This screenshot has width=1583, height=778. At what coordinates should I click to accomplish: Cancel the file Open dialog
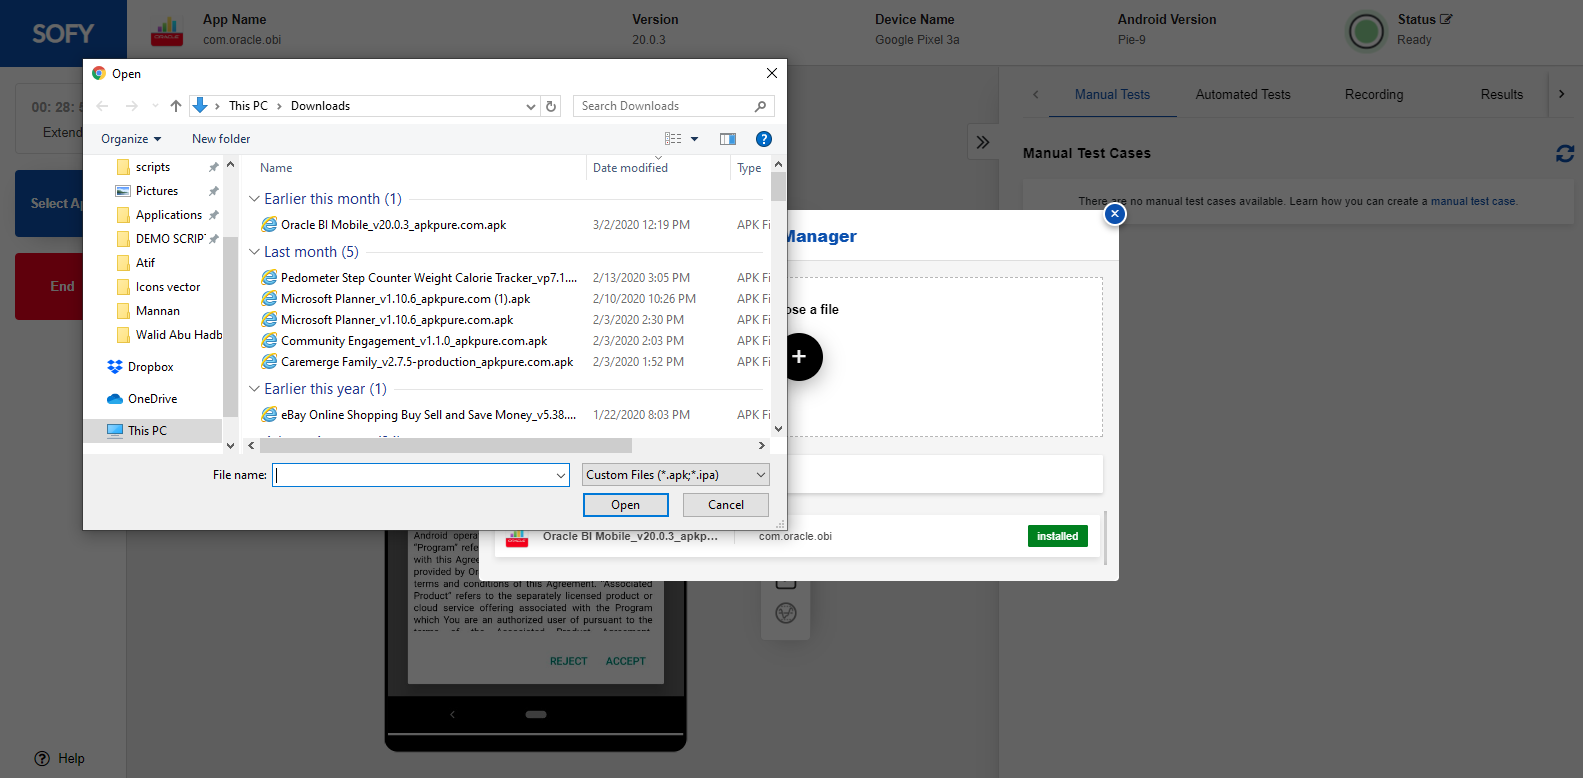tap(726, 505)
